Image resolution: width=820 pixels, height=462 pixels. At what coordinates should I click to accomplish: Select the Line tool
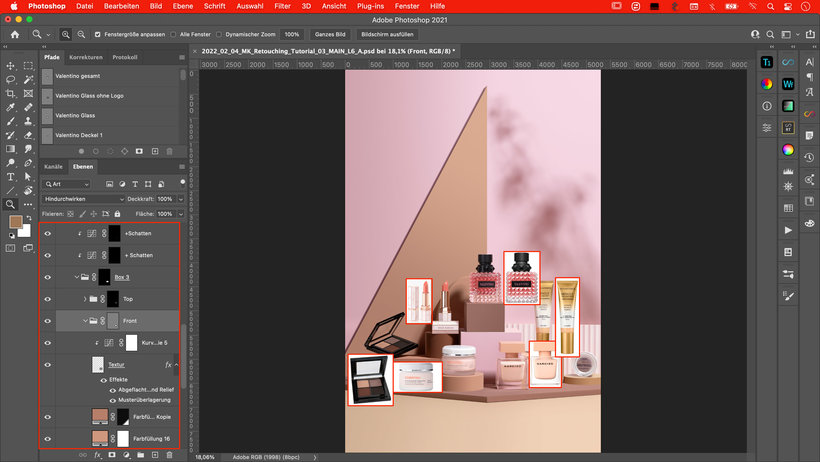coord(10,190)
